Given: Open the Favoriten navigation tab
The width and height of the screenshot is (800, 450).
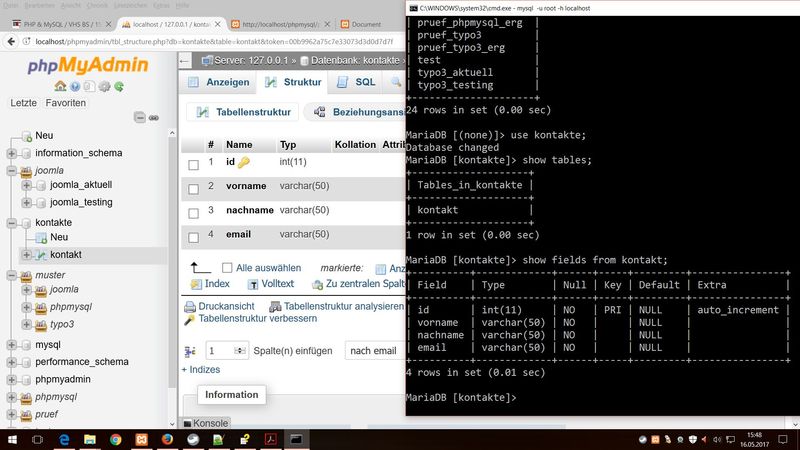Looking at the screenshot, I should click(65, 103).
